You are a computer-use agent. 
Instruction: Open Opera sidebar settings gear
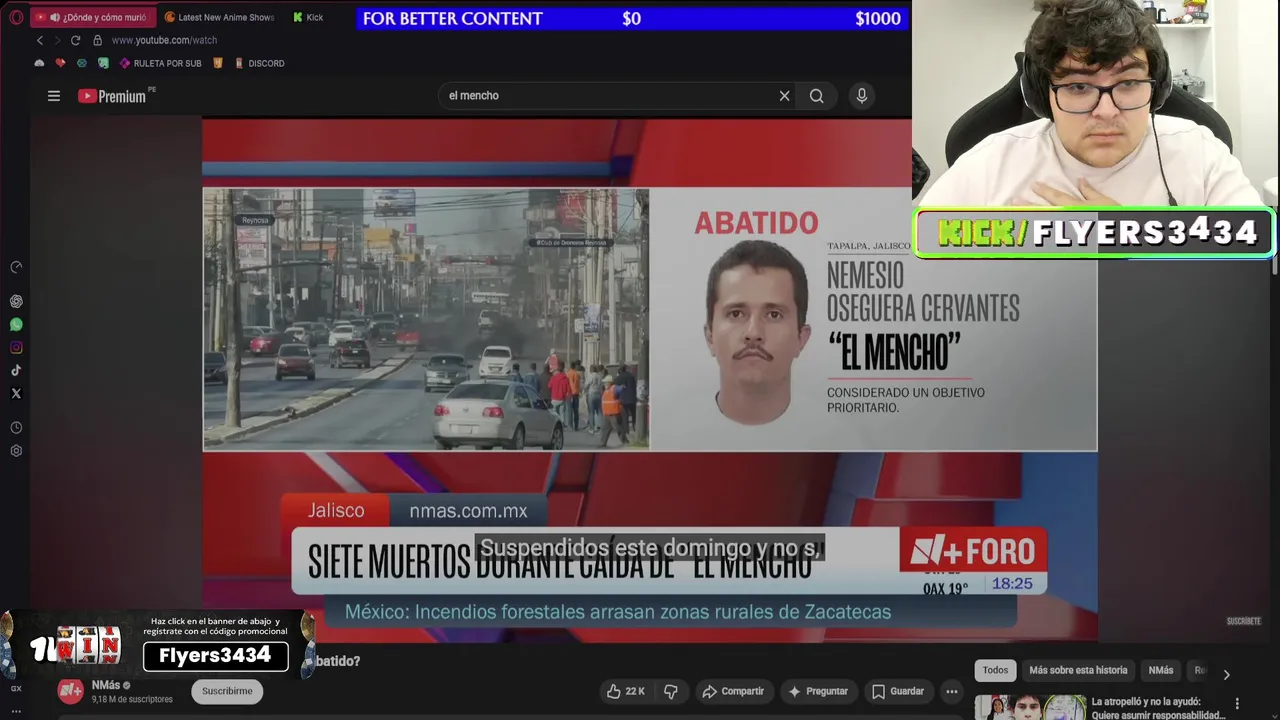16,451
